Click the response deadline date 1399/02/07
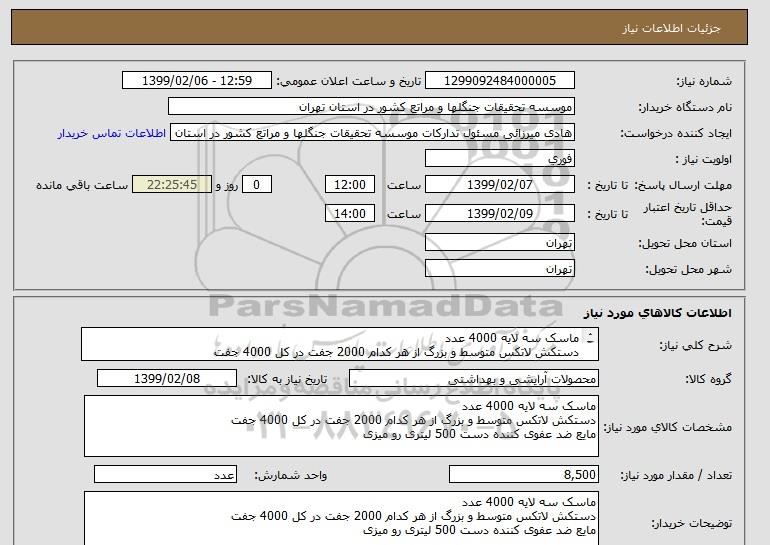Image resolution: width=770 pixels, height=545 pixels. click(x=499, y=185)
